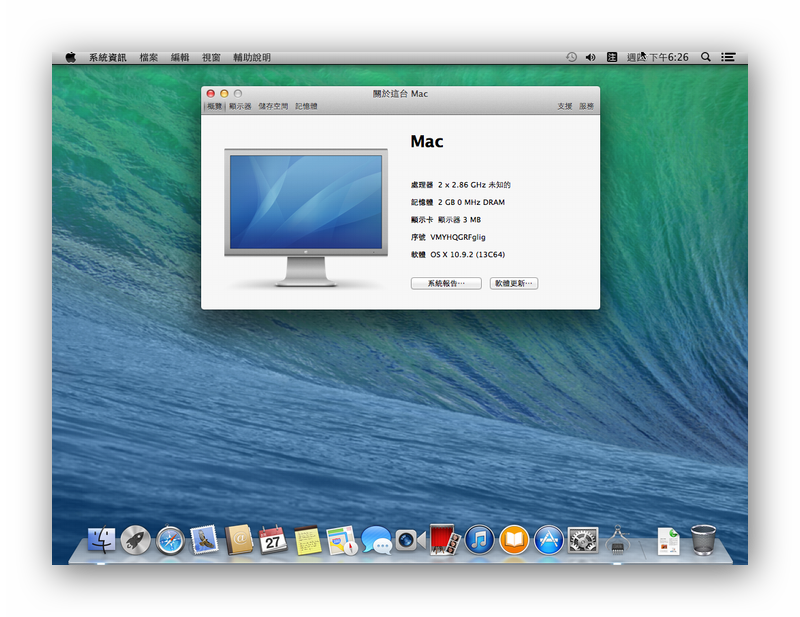This screenshot has width=800, height=617.
Task: Open the 服務 link
Action: click(x=586, y=106)
